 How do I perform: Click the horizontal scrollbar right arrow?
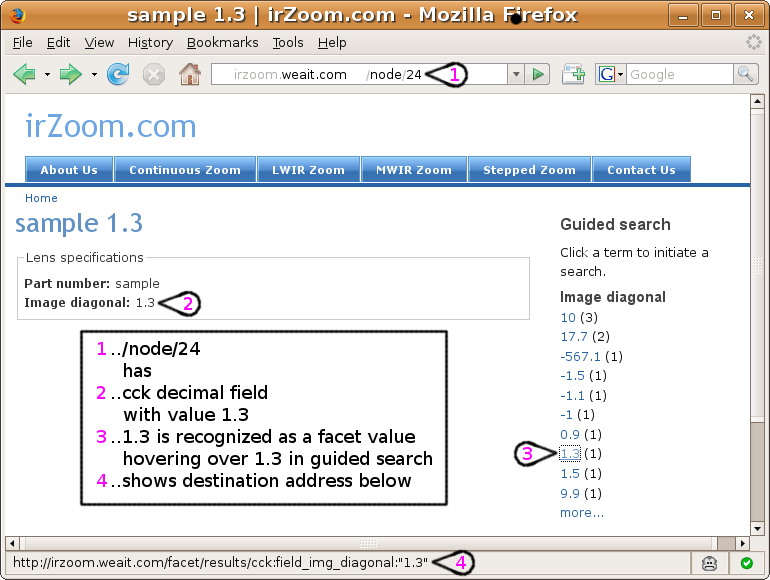coord(742,543)
